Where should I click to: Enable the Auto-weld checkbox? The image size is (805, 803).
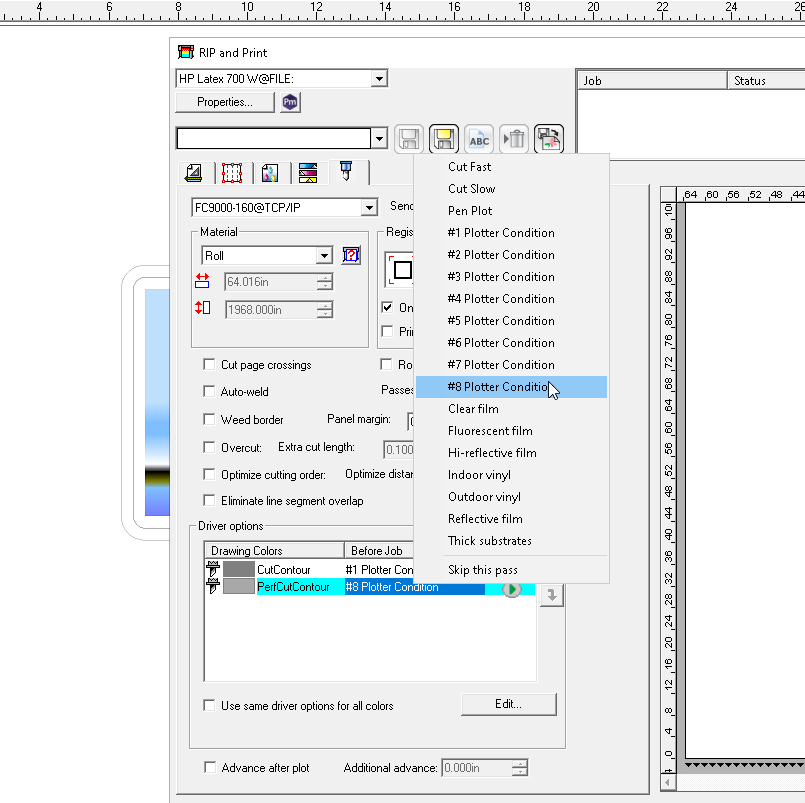click(209, 391)
